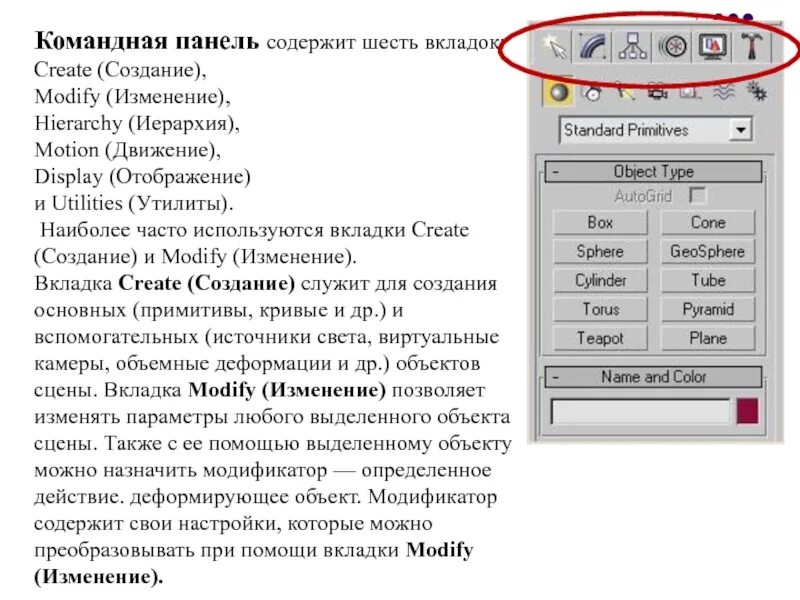Switch to the Modify tab
Screen dimensions: 800x600
click(x=592, y=46)
